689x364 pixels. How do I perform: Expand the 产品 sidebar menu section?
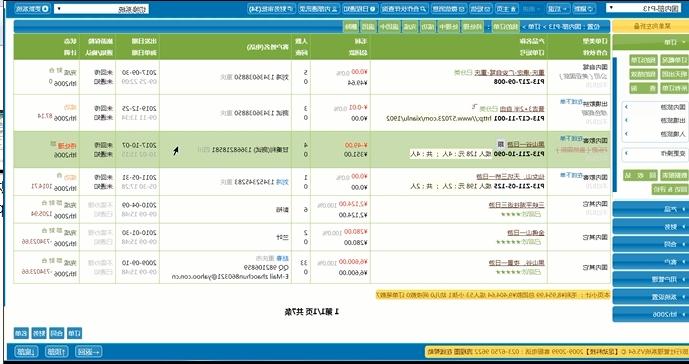click(x=651, y=209)
